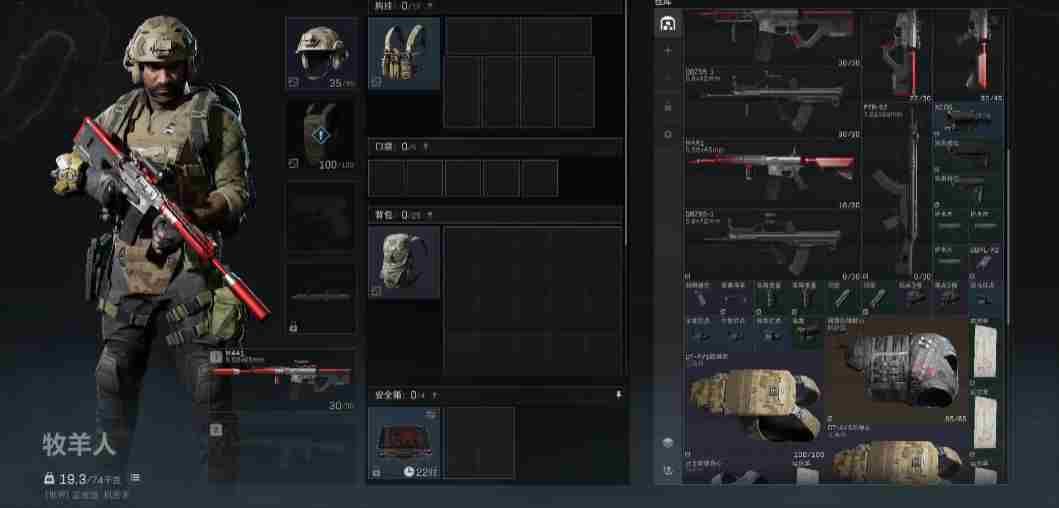Click the 牧羊人 operator name

[x=79, y=444]
